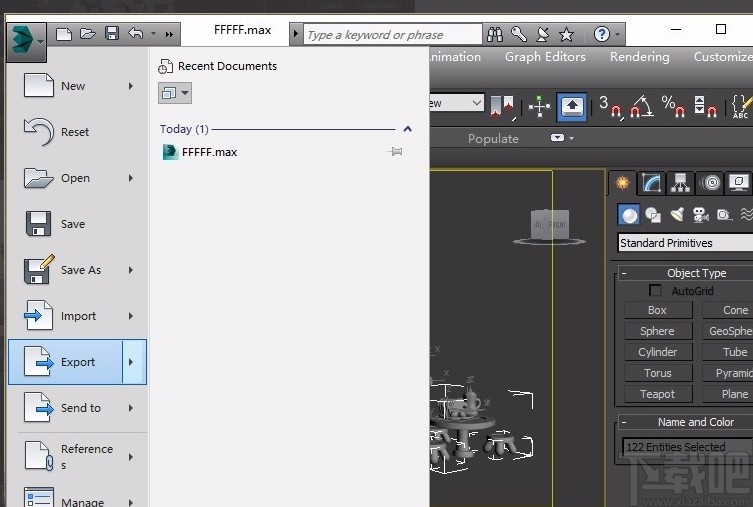The width and height of the screenshot is (753, 507).
Task: Select Cameras category icon
Action: click(701, 215)
